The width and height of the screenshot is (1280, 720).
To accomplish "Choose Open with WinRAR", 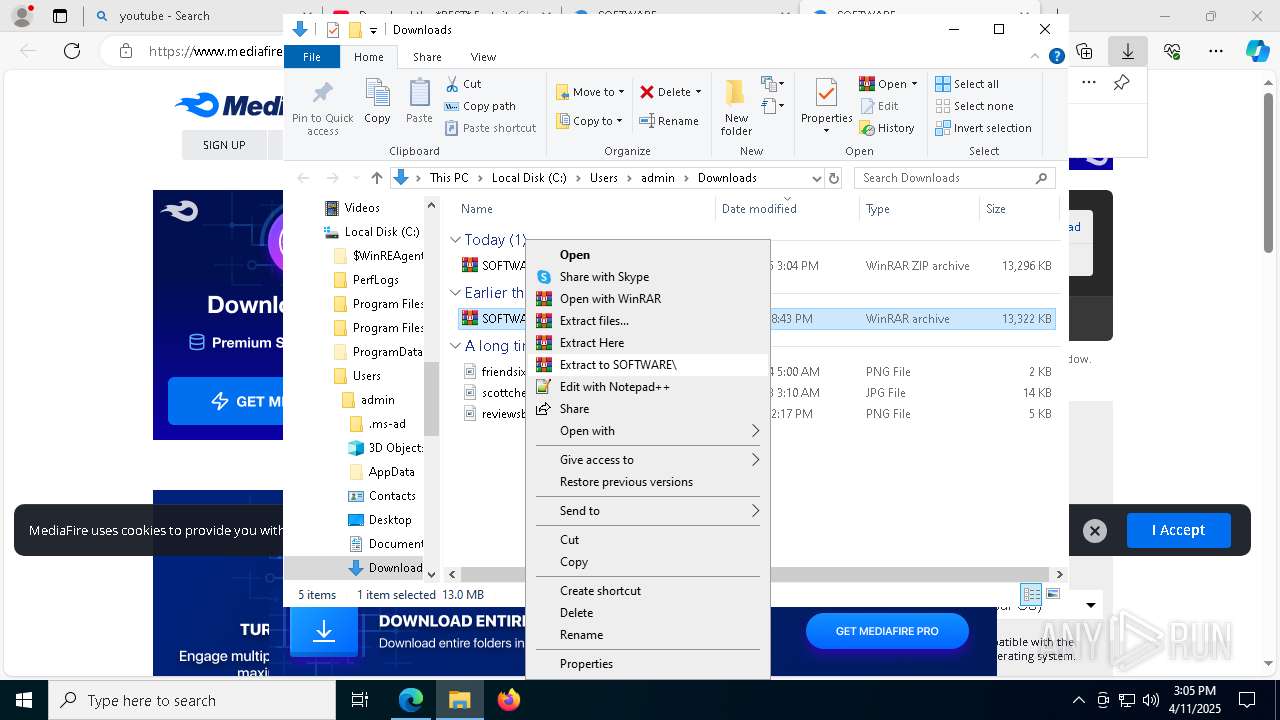I will [648, 299].
